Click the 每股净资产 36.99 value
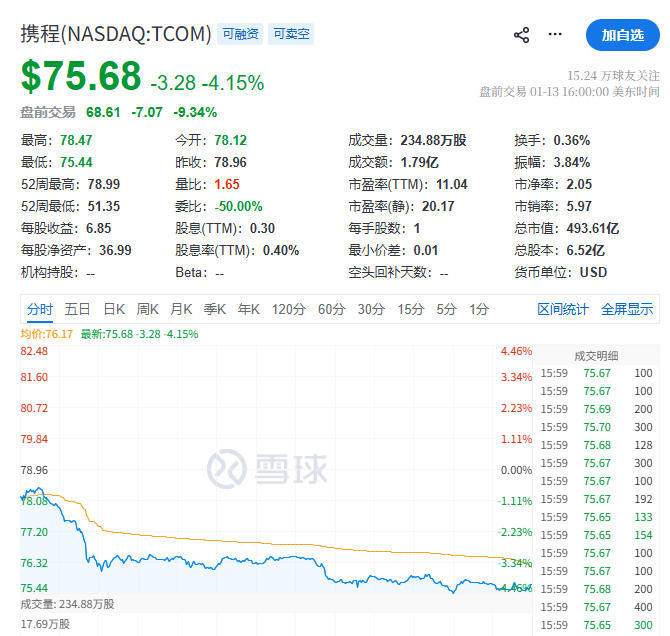This screenshot has height=636, width=670. pos(115,250)
